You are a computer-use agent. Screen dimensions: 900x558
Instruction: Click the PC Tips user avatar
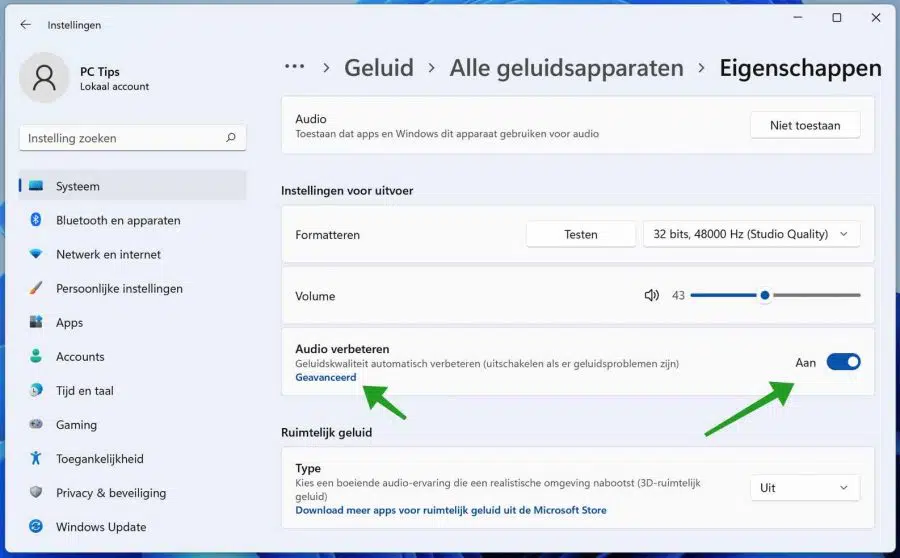(44, 78)
